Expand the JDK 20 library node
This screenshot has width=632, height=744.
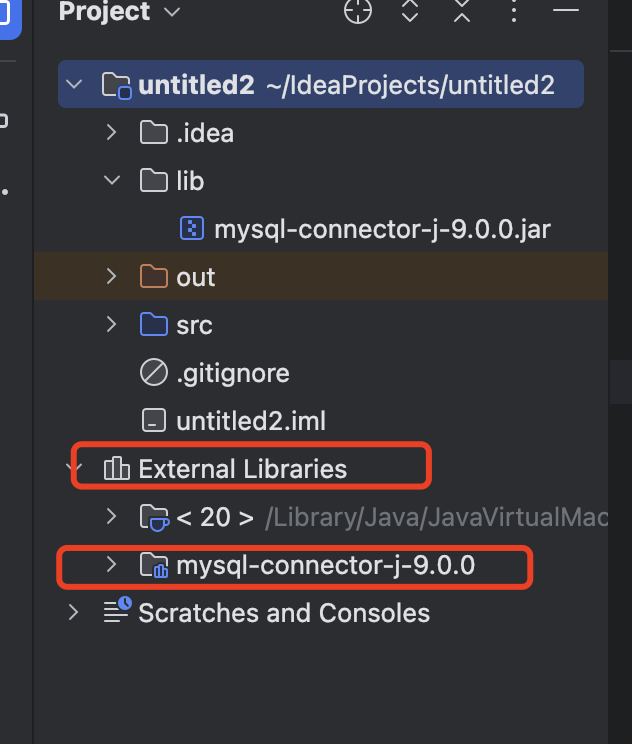tap(112, 517)
